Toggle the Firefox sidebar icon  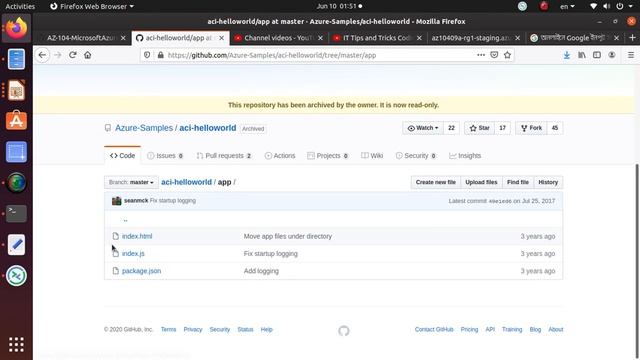(597, 55)
